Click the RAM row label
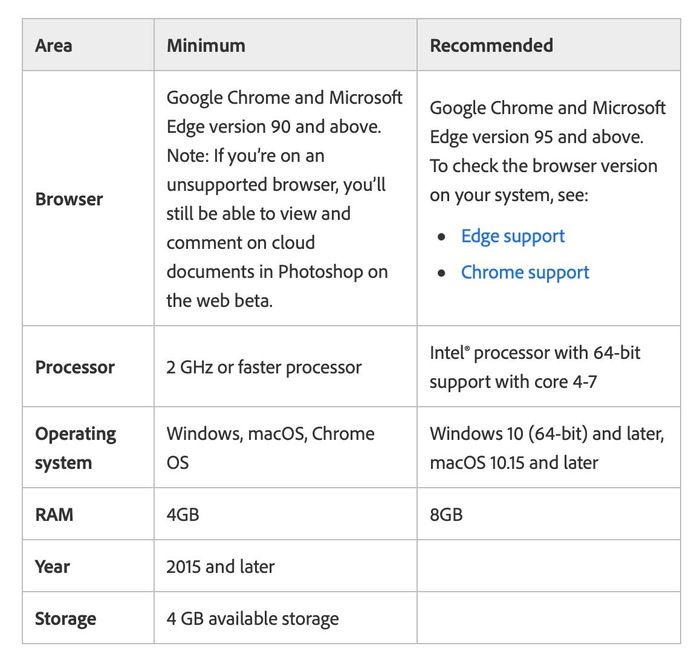Viewport: 700px width, 661px height. coord(54,515)
